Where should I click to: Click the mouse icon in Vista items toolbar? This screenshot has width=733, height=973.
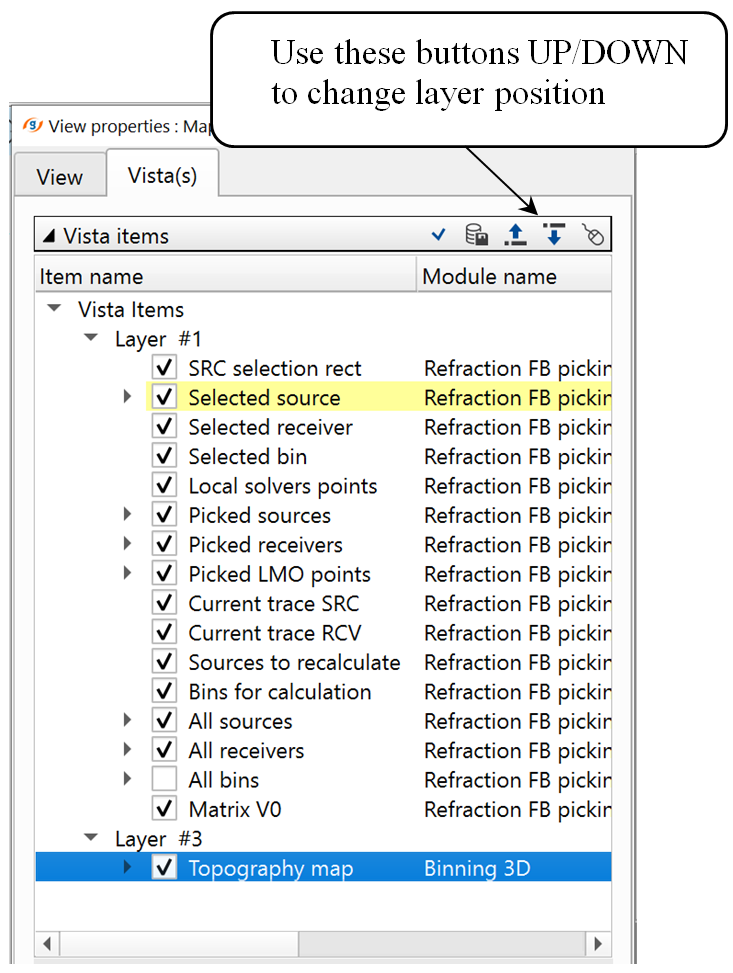[x=592, y=235]
